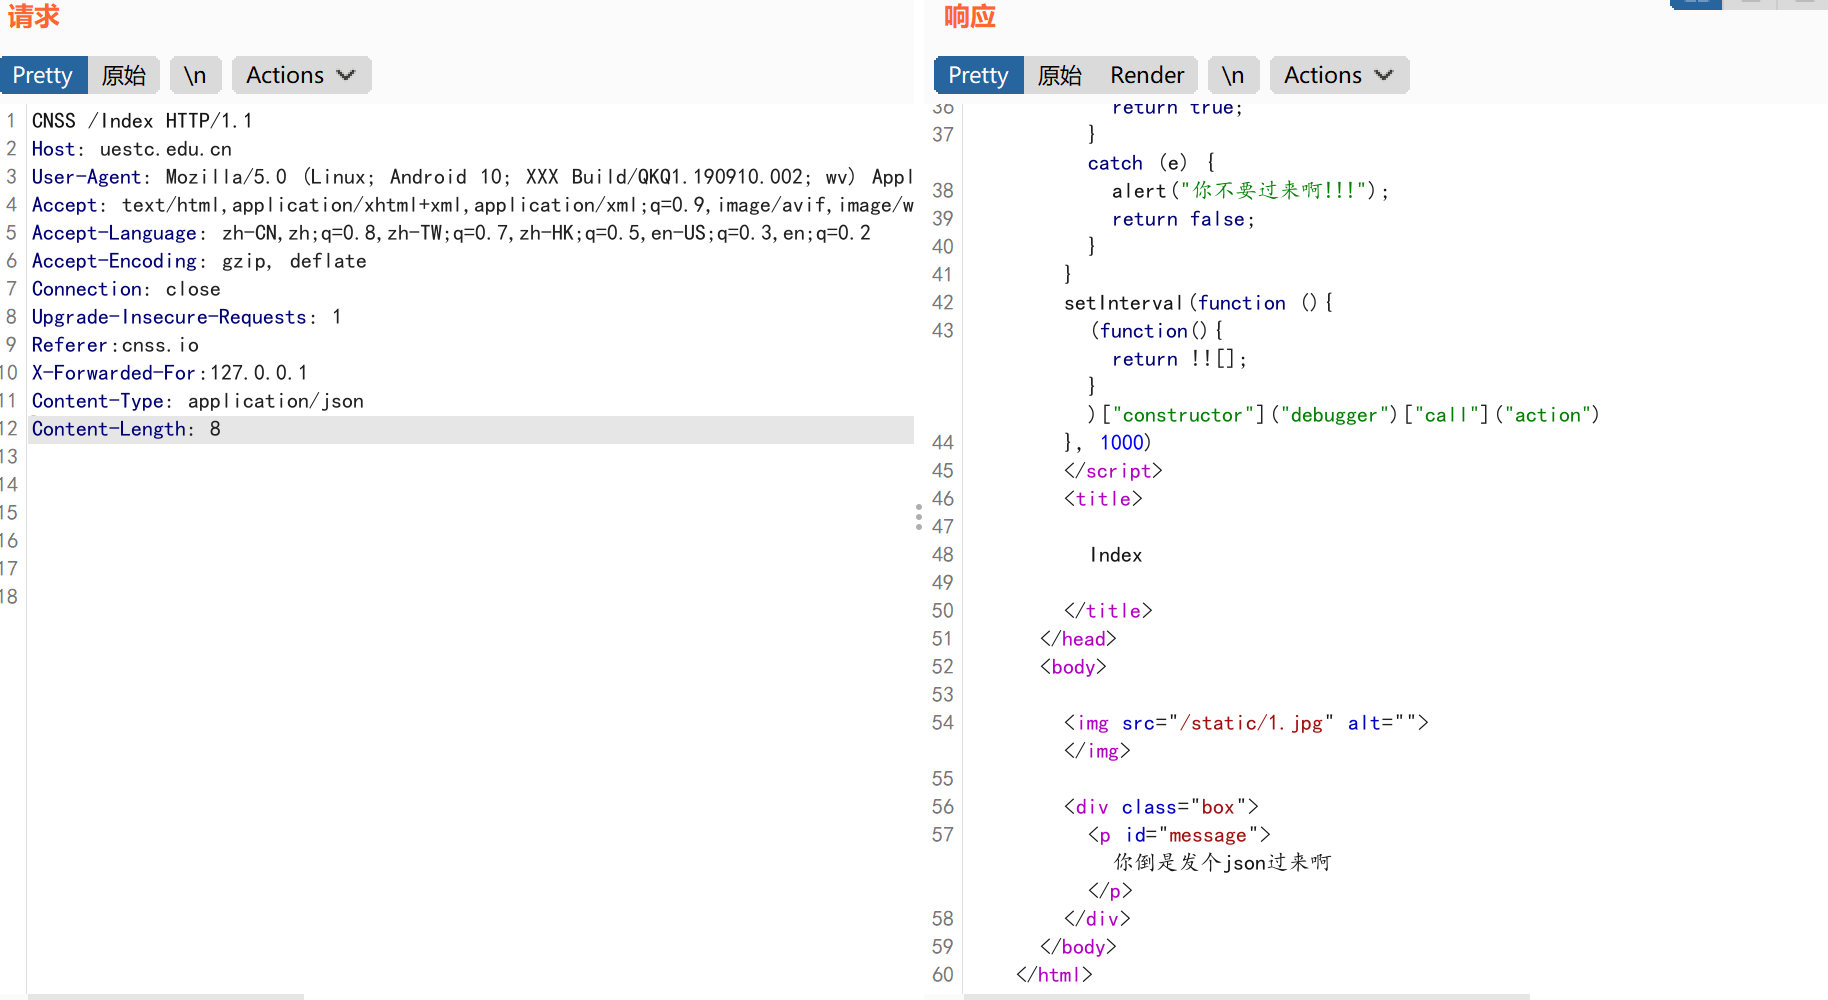This screenshot has width=1828, height=1000.
Task: Click the closing </html> tag
Action: pyautogui.click(x=1054, y=975)
